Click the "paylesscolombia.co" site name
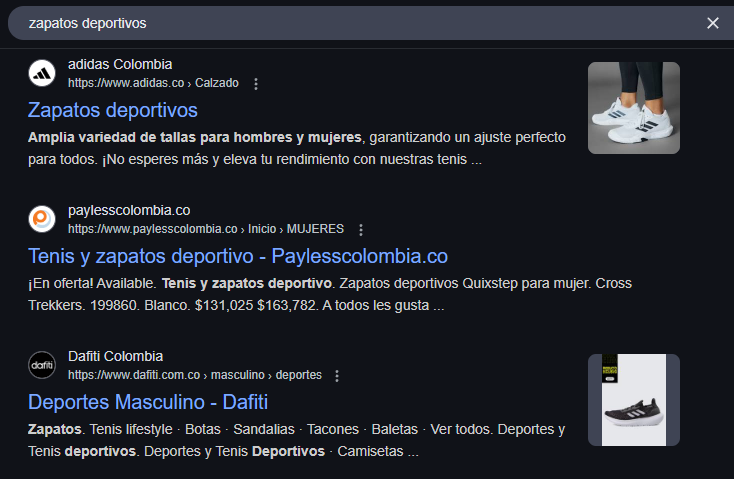734x479 pixels. pyautogui.click(x=129, y=211)
